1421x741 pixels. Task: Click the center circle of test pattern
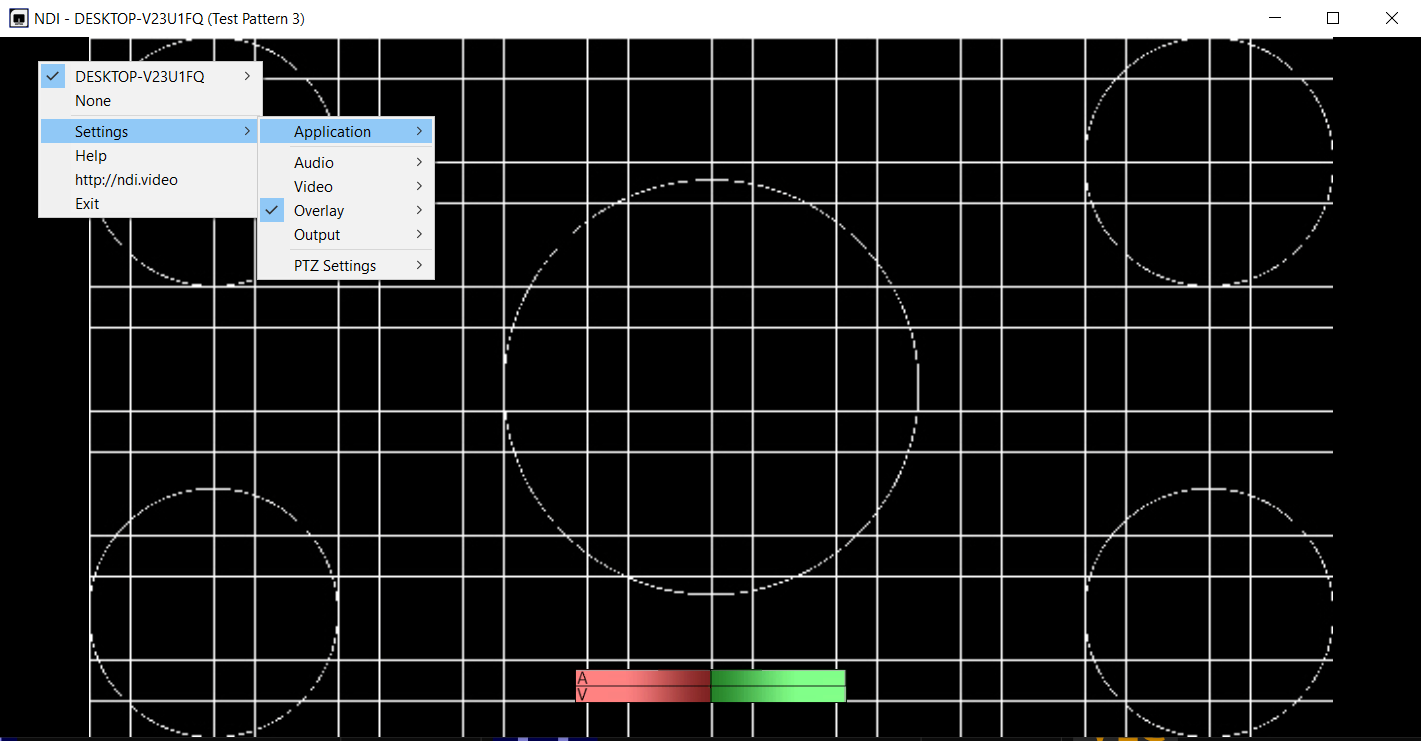click(x=711, y=388)
